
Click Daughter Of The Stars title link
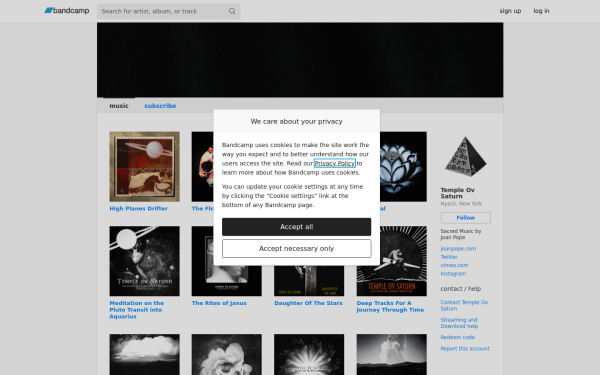click(308, 303)
